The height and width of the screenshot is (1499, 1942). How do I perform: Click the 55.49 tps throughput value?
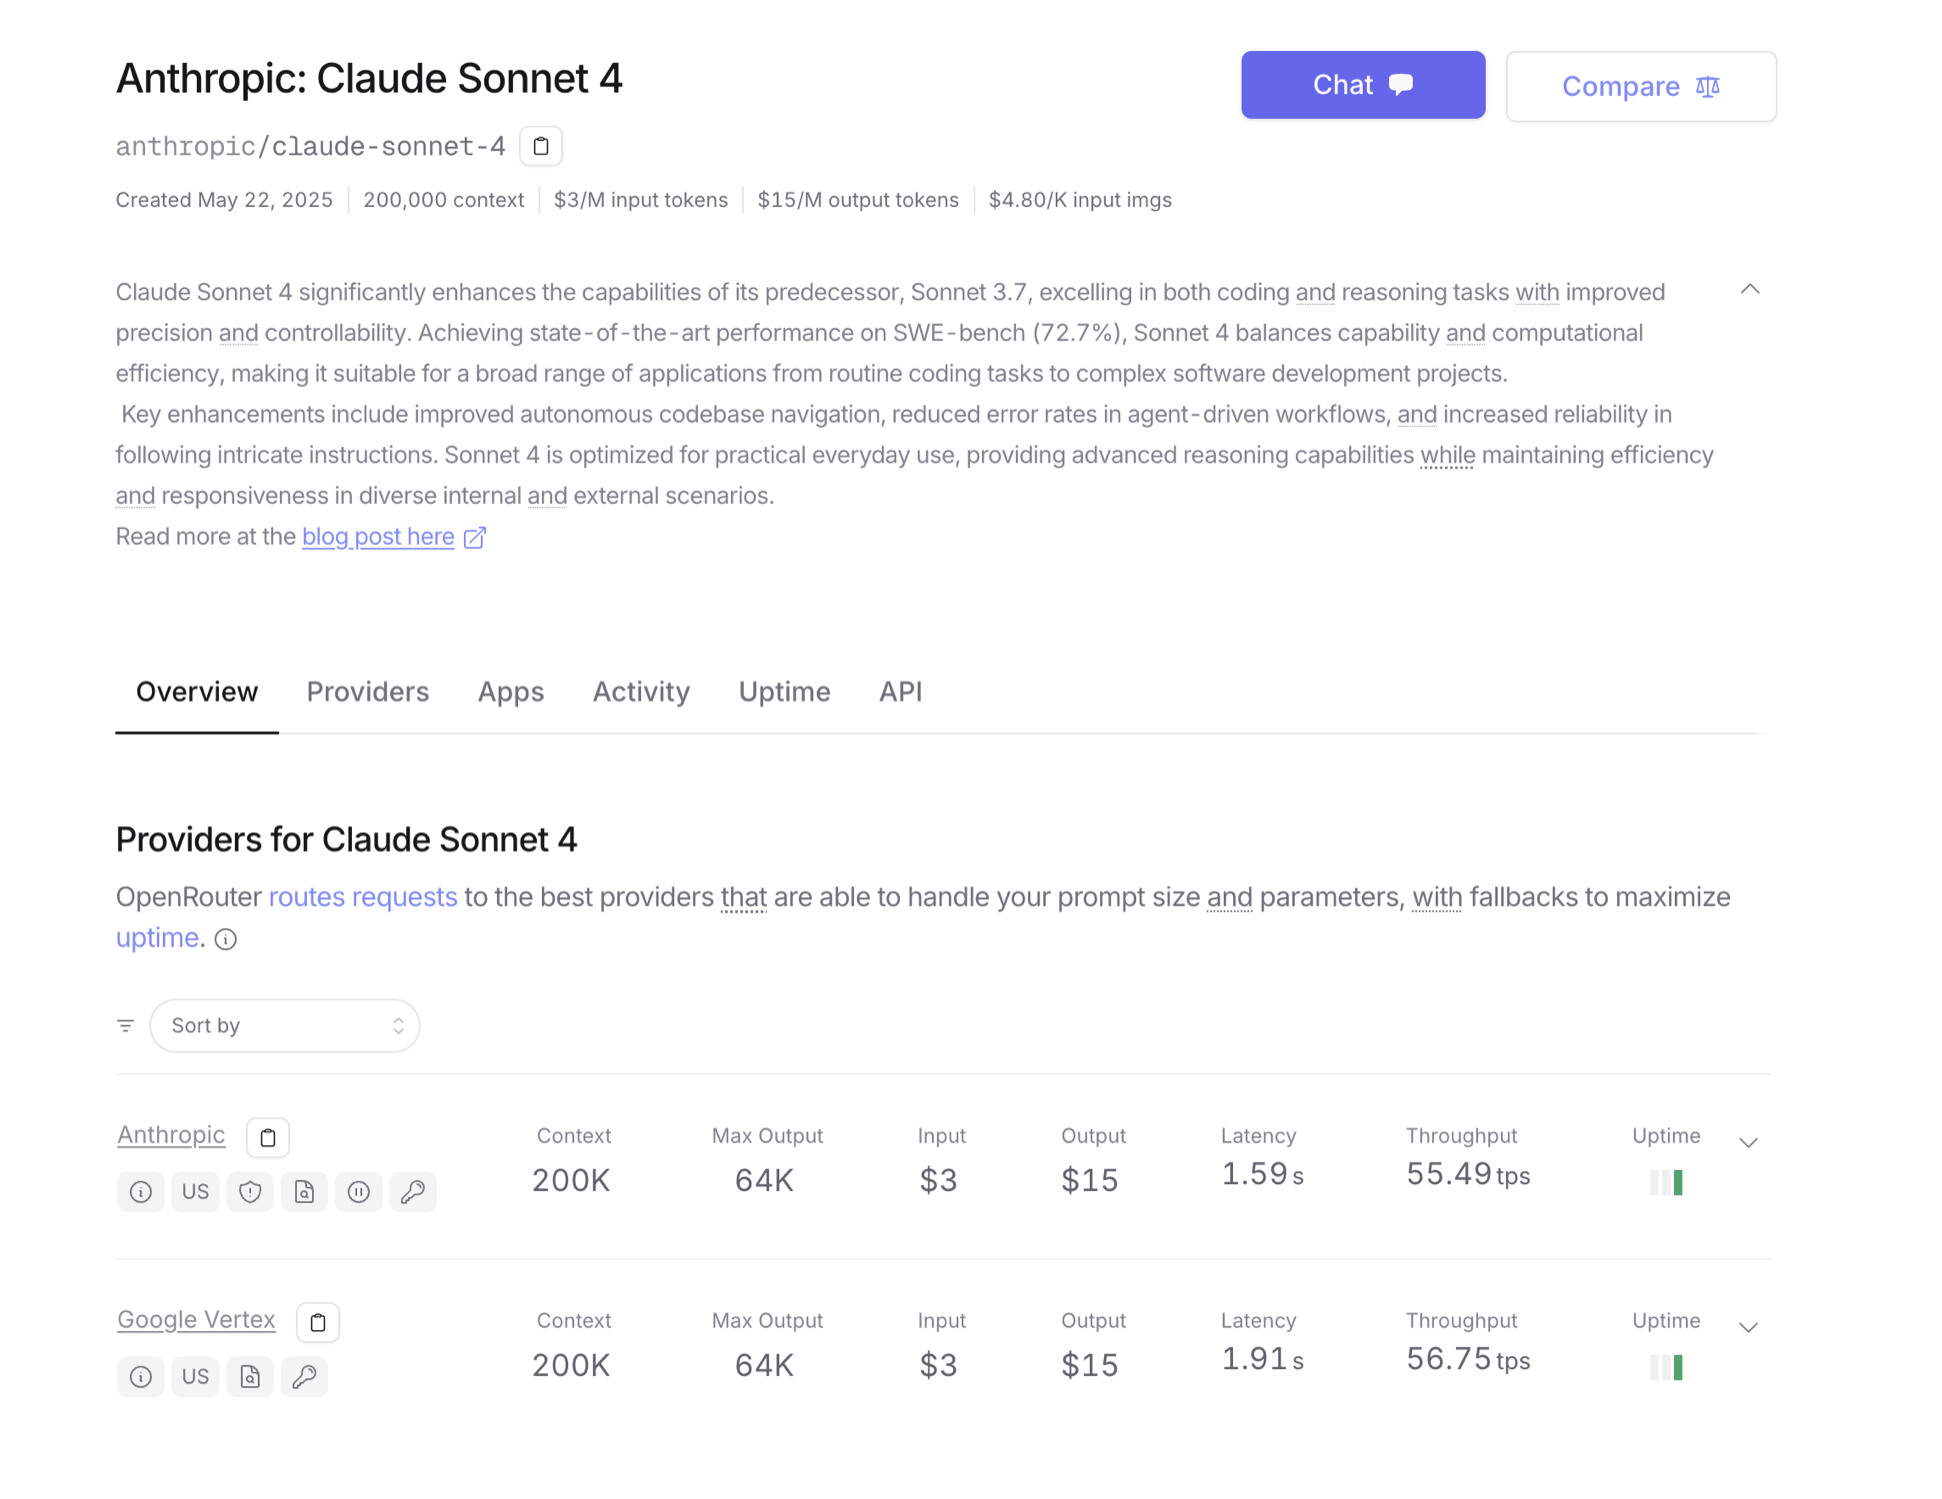(1468, 1175)
